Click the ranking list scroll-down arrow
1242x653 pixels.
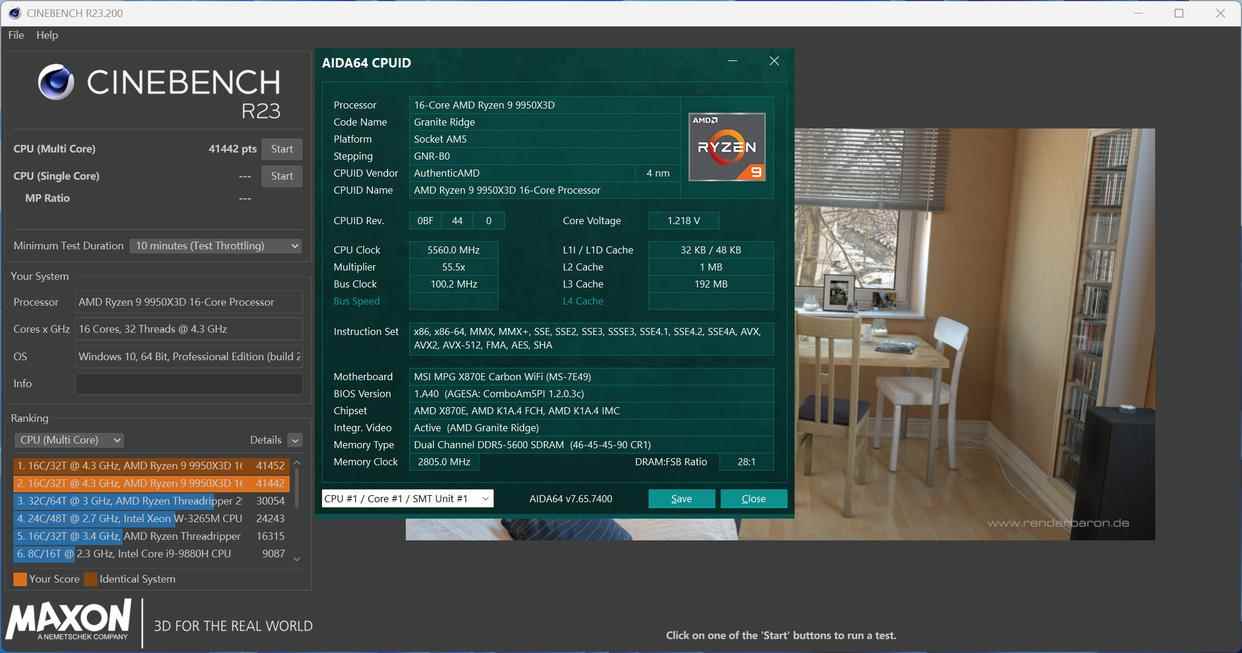297,559
